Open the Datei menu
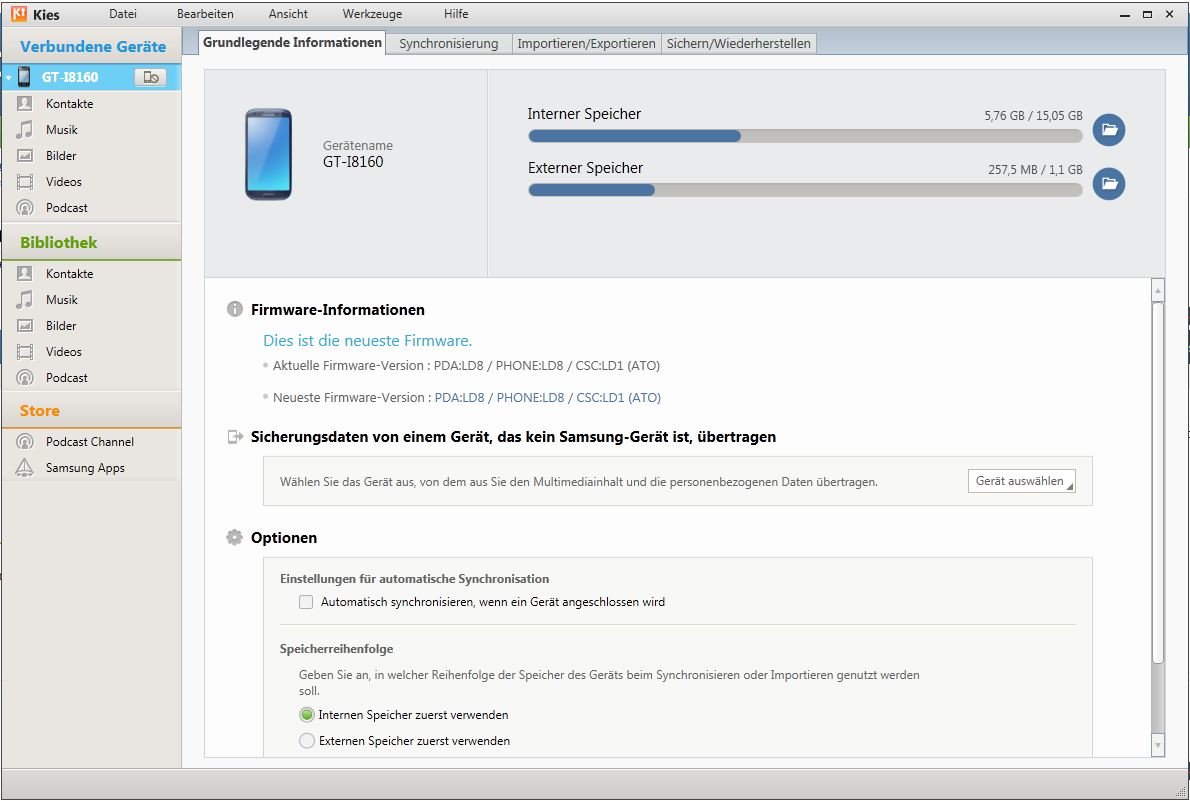Viewport: 1190px width, 801px height. click(x=123, y=14)
